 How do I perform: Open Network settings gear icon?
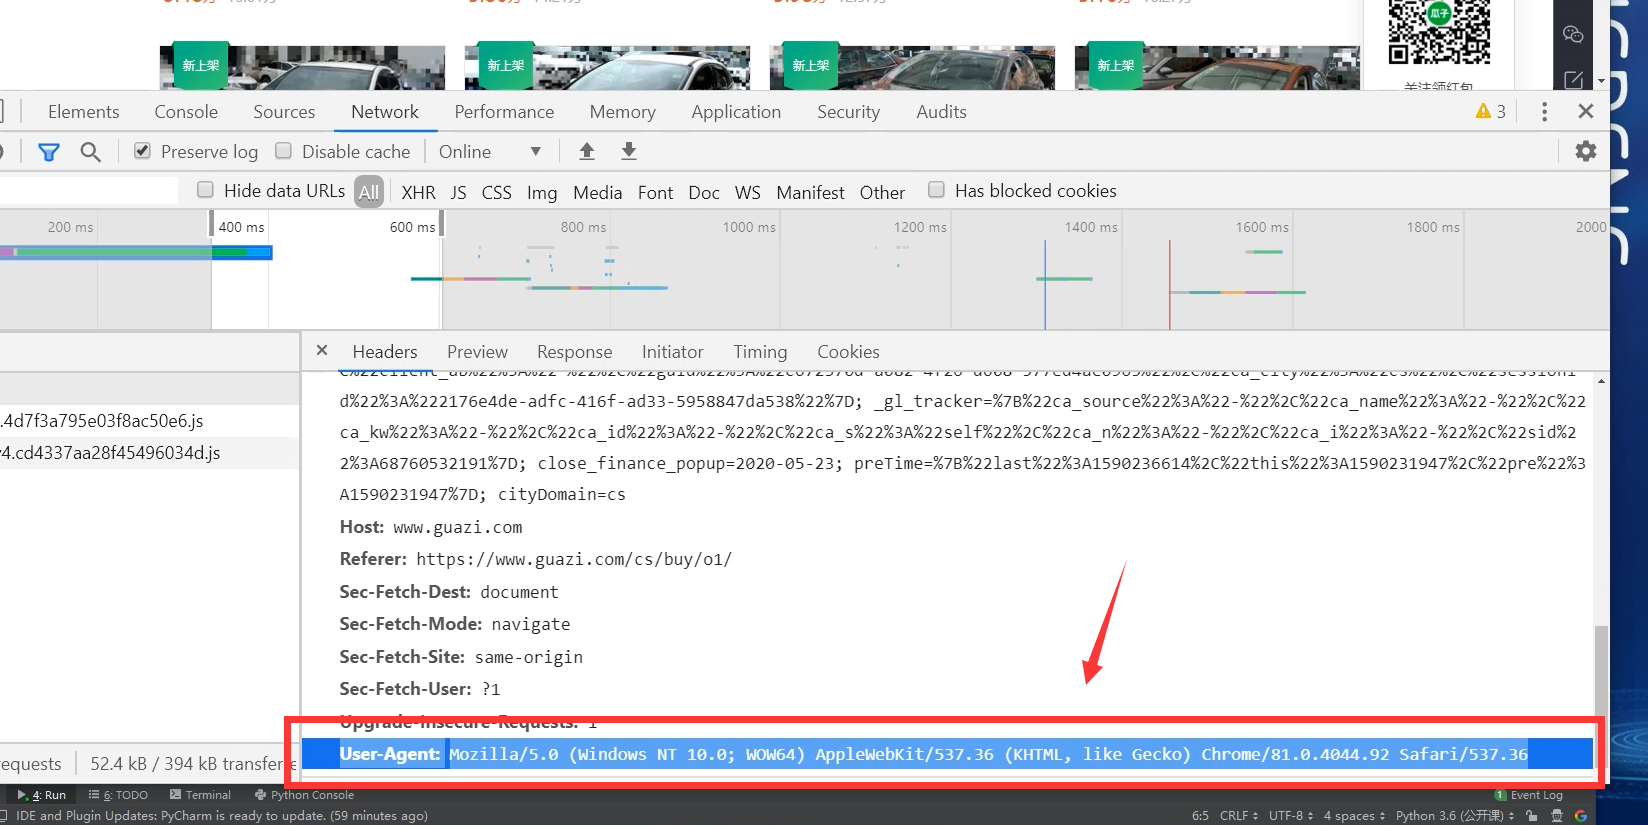(x=1586, y=151)
